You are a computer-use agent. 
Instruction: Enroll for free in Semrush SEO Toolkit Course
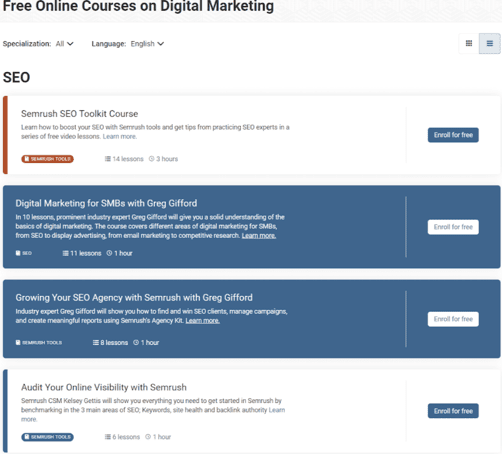(x=453, y=135)
